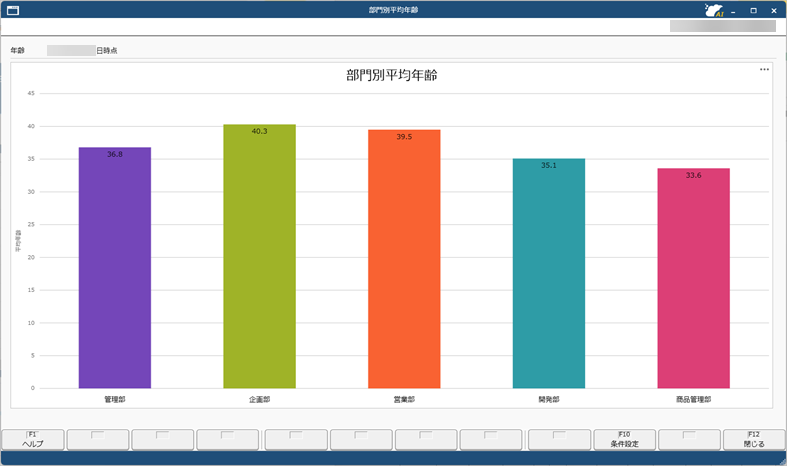788x466 pixels.
Task: Click the window icon in the title bar
Action: [x=13, y=10]
